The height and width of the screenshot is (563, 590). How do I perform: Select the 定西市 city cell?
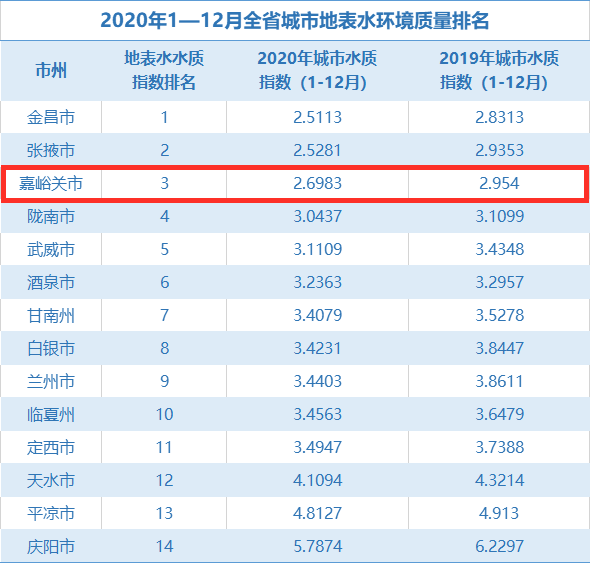tap(51, 447)
